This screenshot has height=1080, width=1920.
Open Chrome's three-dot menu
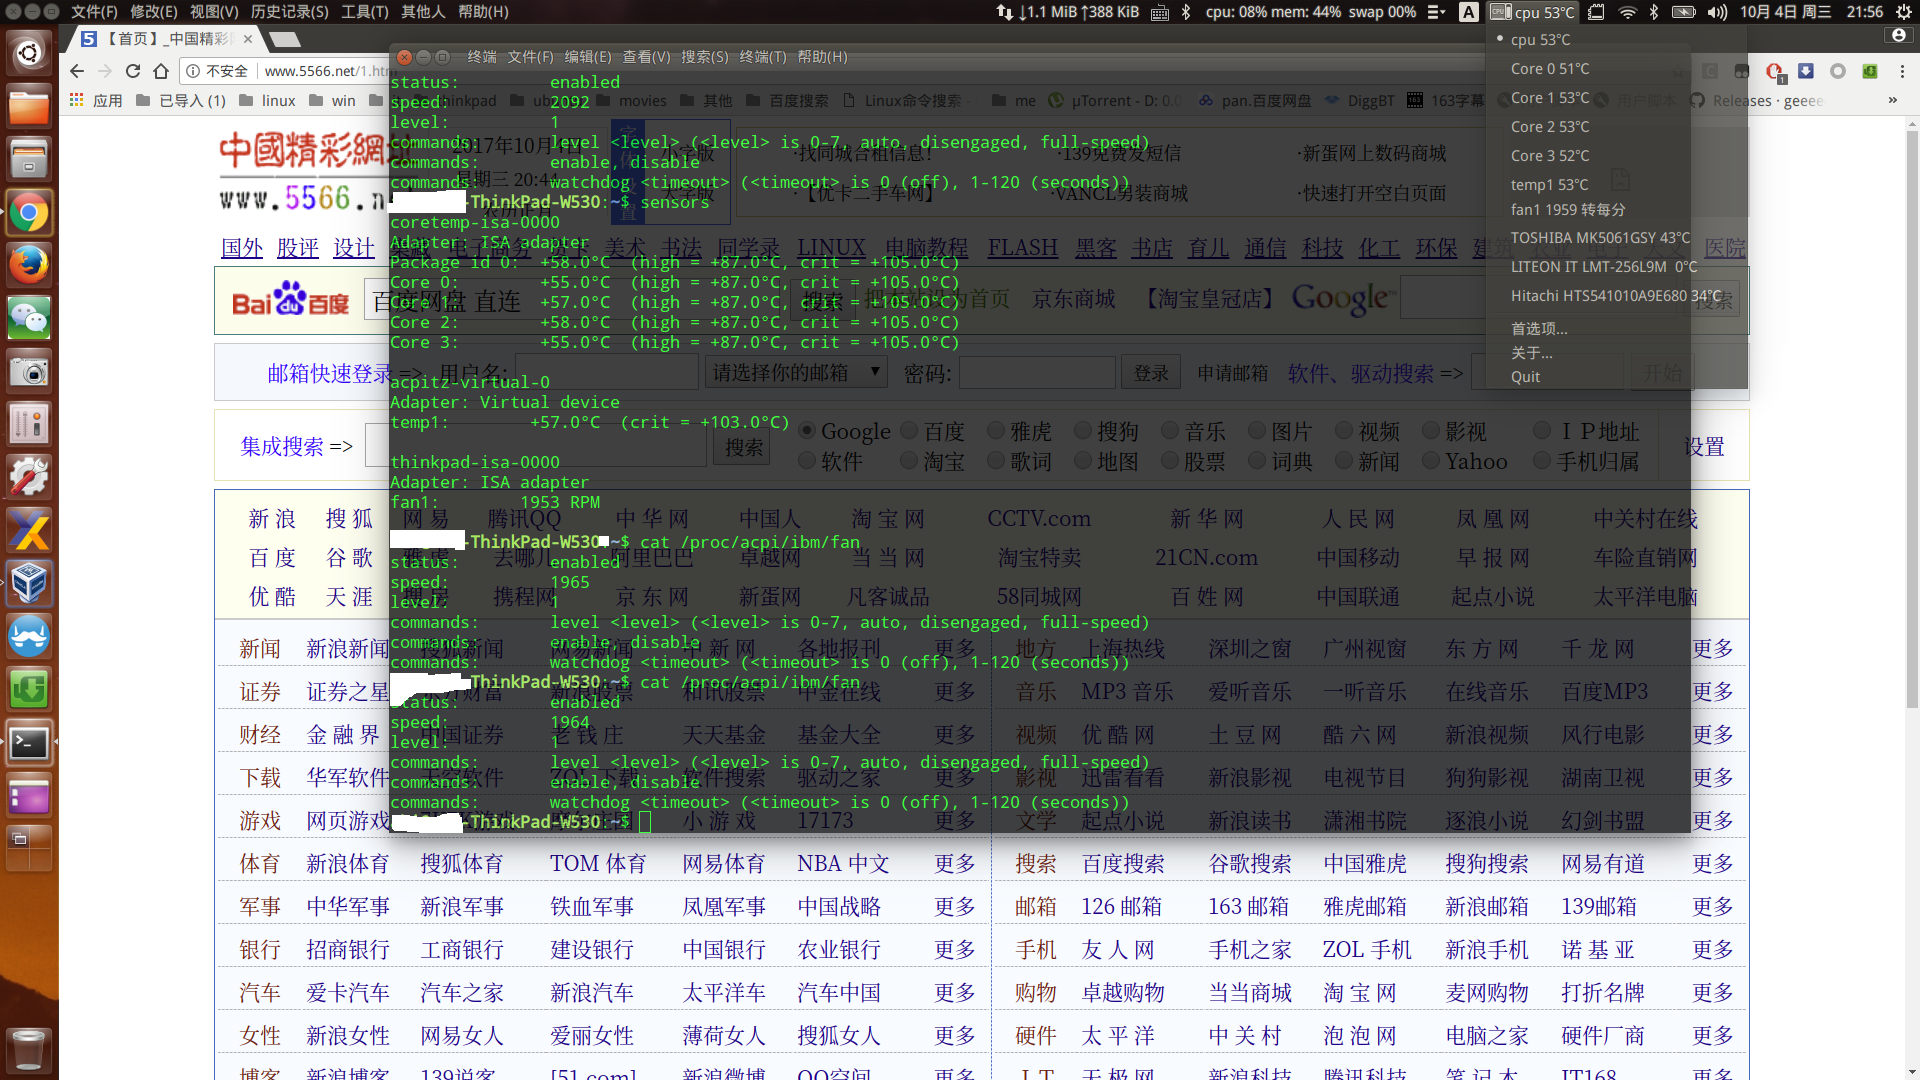pyautogui.click(x=1902, y=71)
